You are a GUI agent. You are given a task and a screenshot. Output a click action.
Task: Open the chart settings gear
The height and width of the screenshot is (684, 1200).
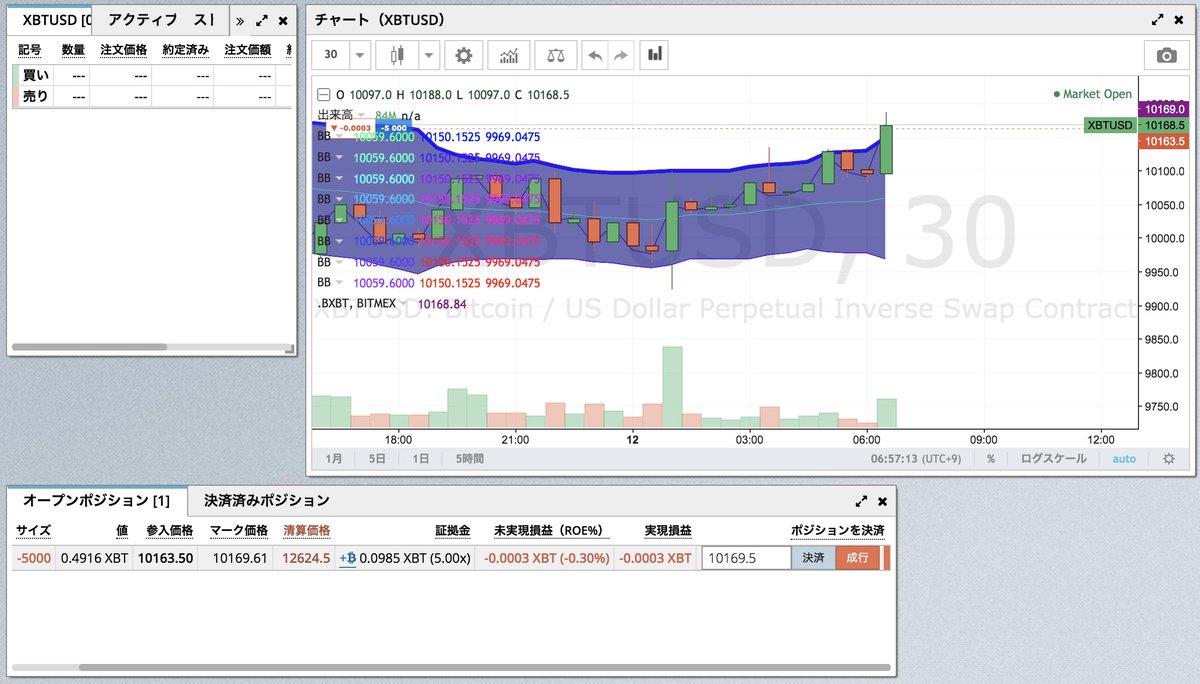click(x=463, y=55)
